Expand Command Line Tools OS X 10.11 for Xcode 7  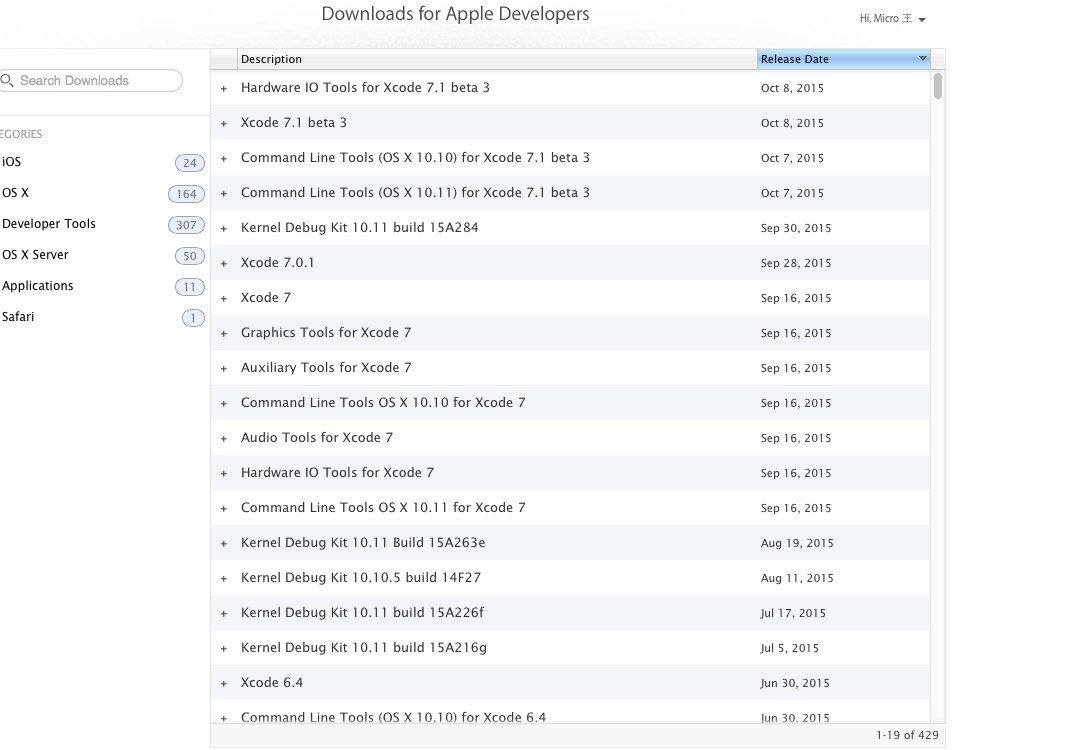coord(224,508)
